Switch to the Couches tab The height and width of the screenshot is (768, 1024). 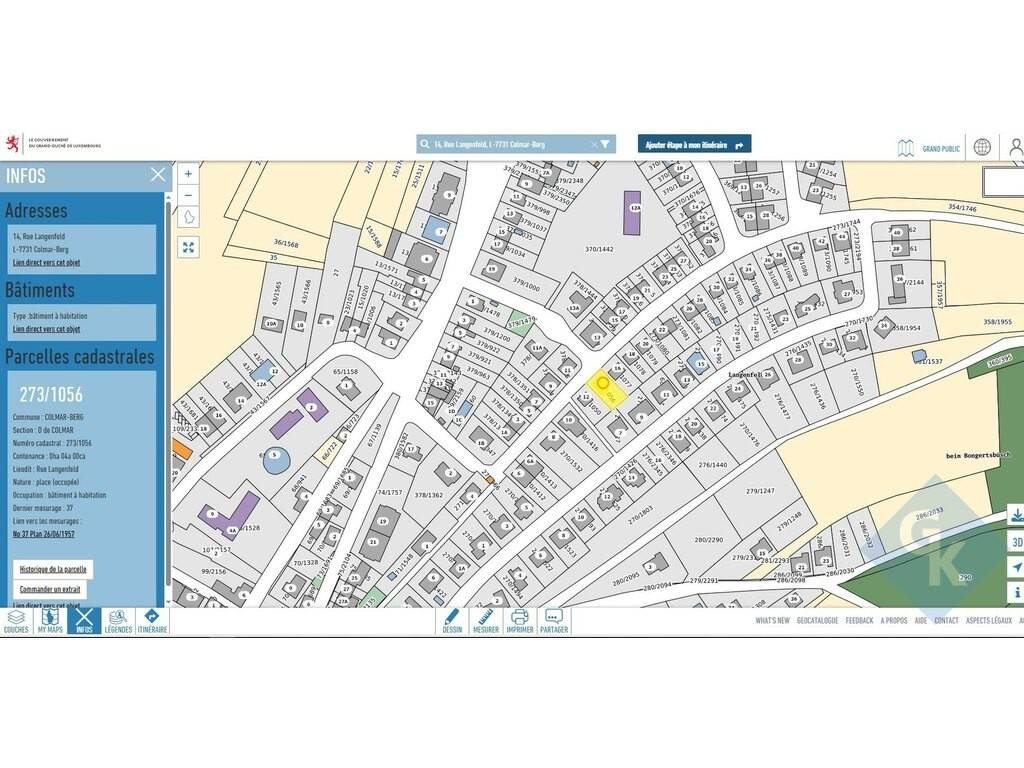point(16,621)
